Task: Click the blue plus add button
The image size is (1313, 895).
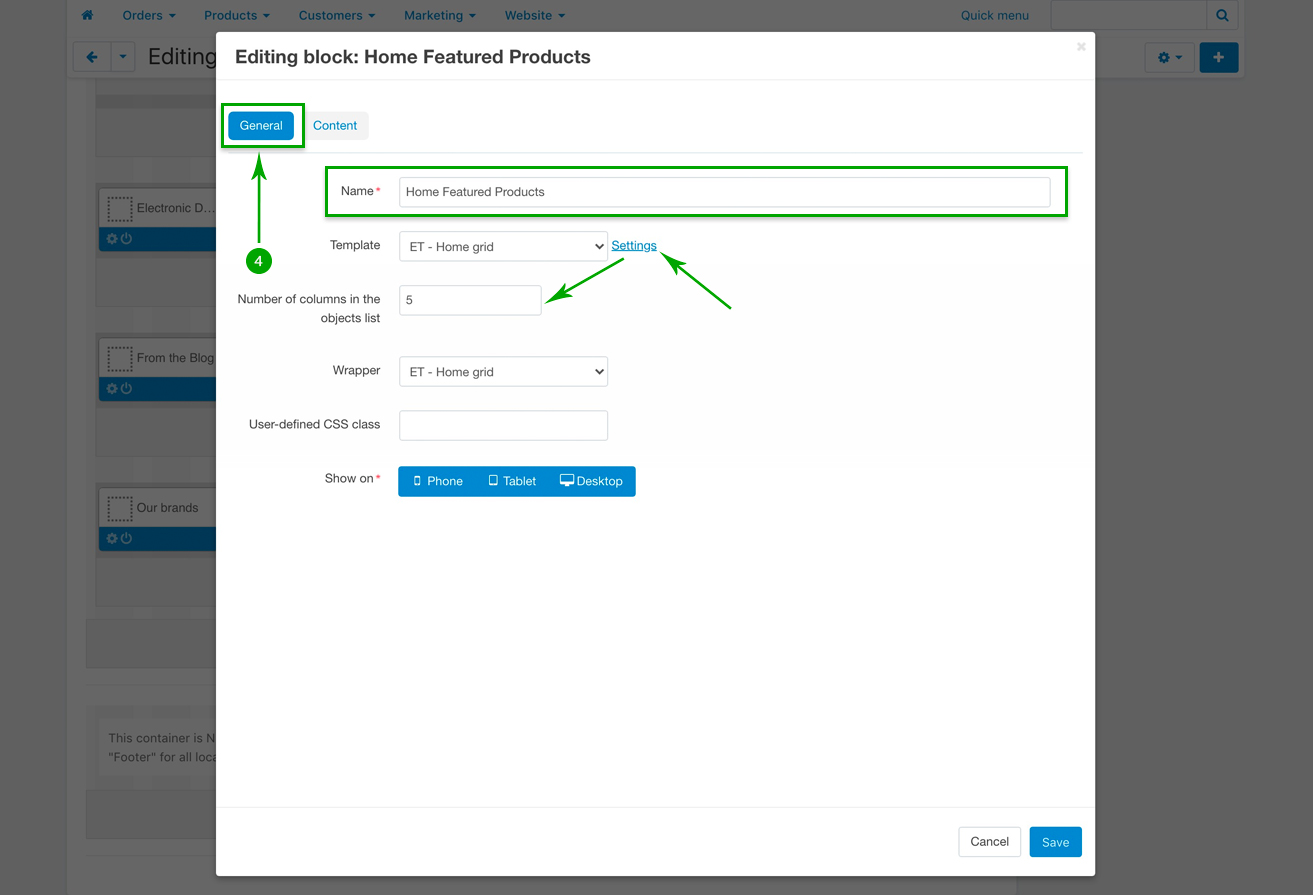Action: [1218, 58]
